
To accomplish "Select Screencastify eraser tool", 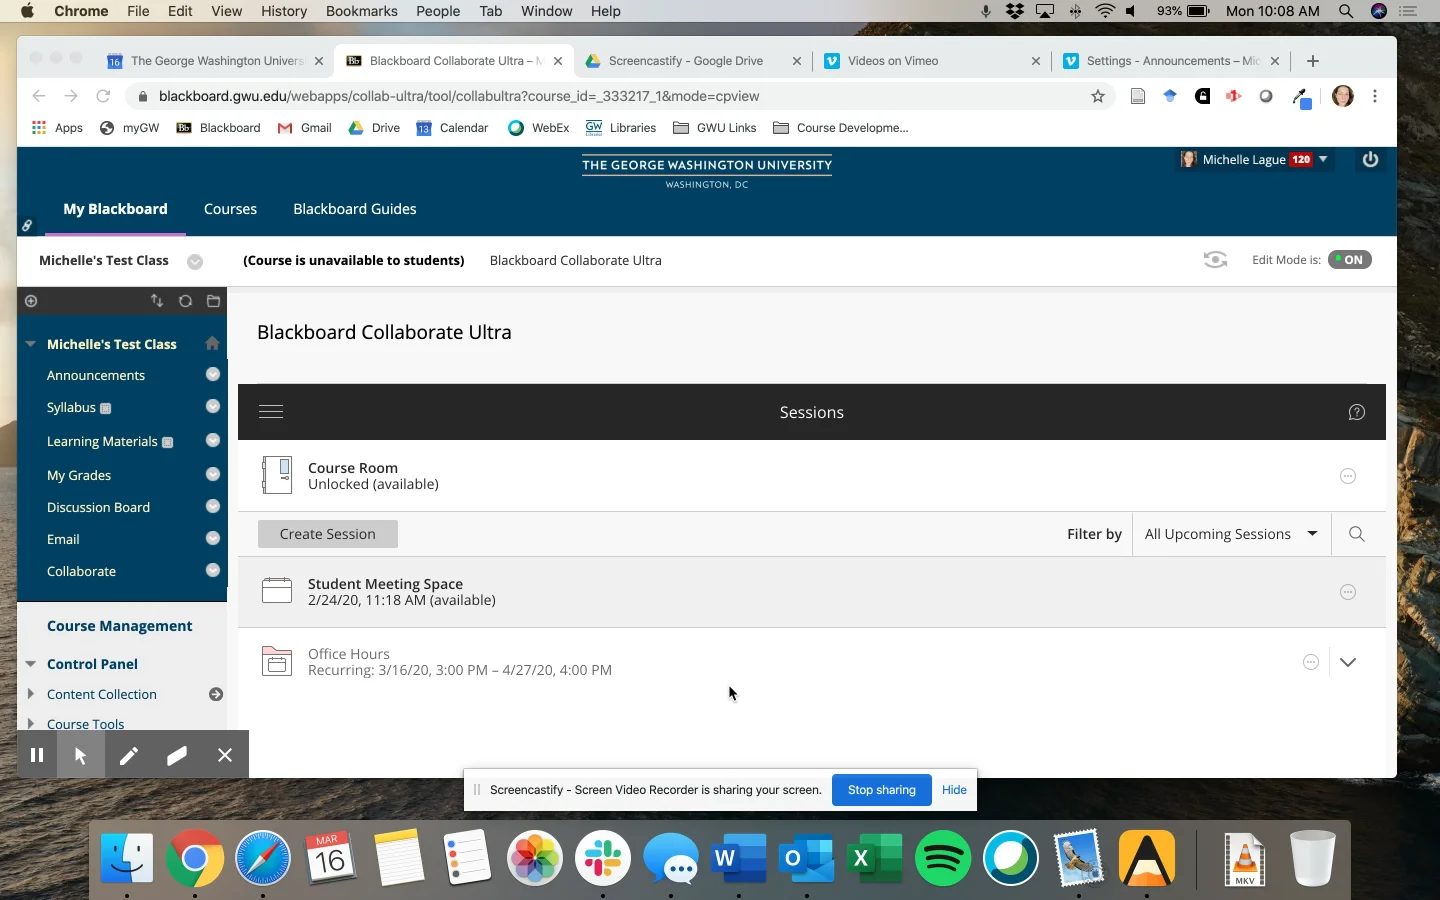I will click(177, 755).
